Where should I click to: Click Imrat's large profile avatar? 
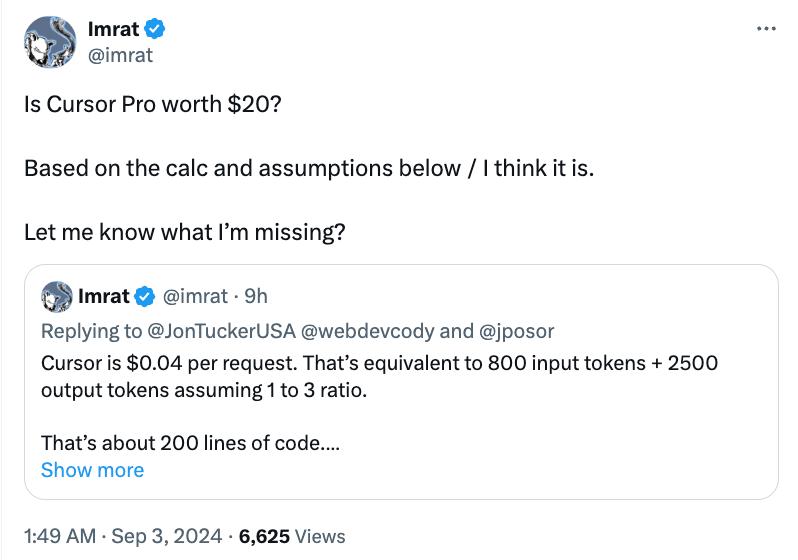pyautogui.click(x=50, y=42)
